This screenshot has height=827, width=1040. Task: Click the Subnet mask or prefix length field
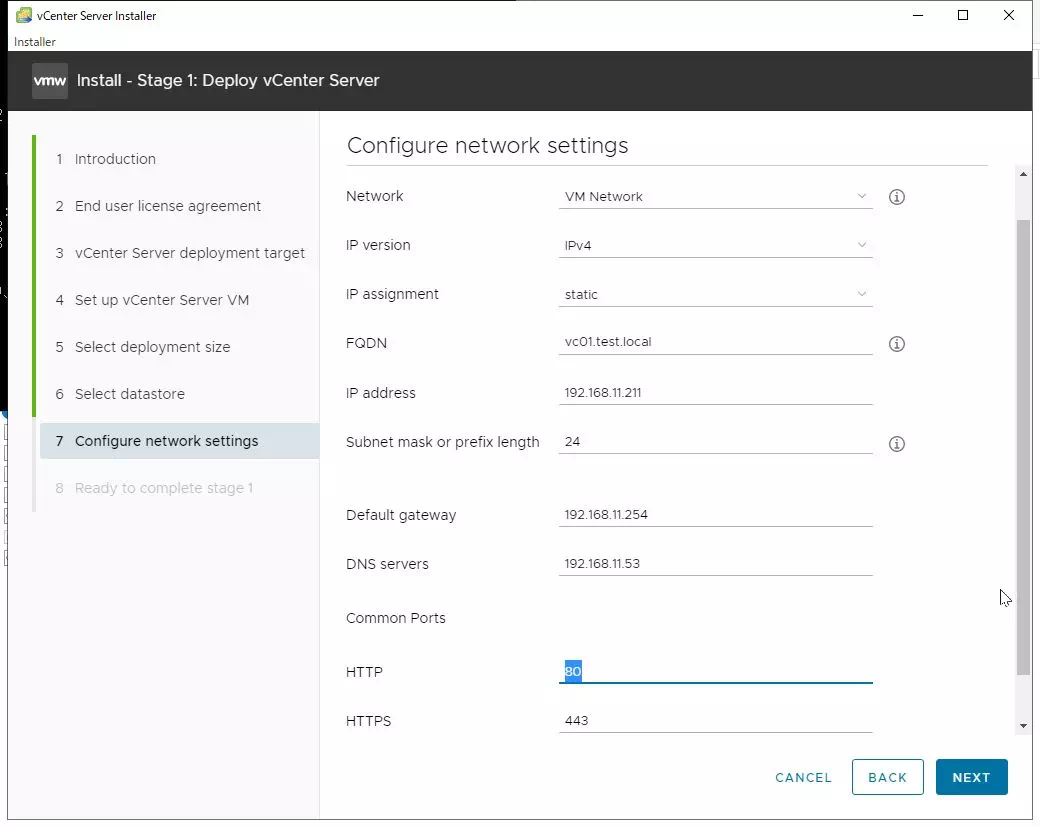pos(715,442)
